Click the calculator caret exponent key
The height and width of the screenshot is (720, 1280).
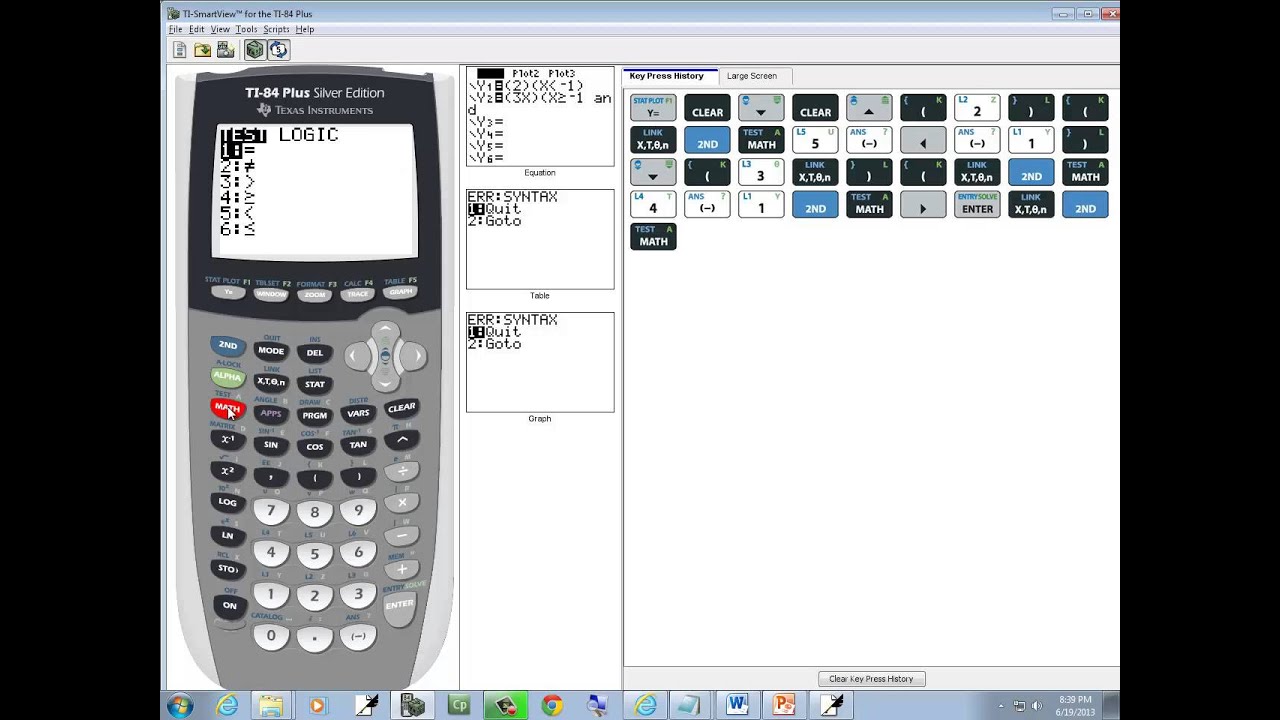tap(402, 440)
